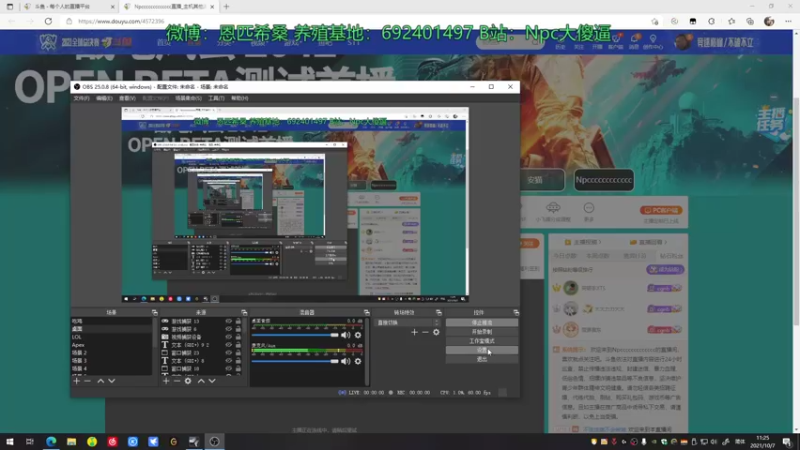Mute the 桌面音频 speaker icon

coord(345,335)
